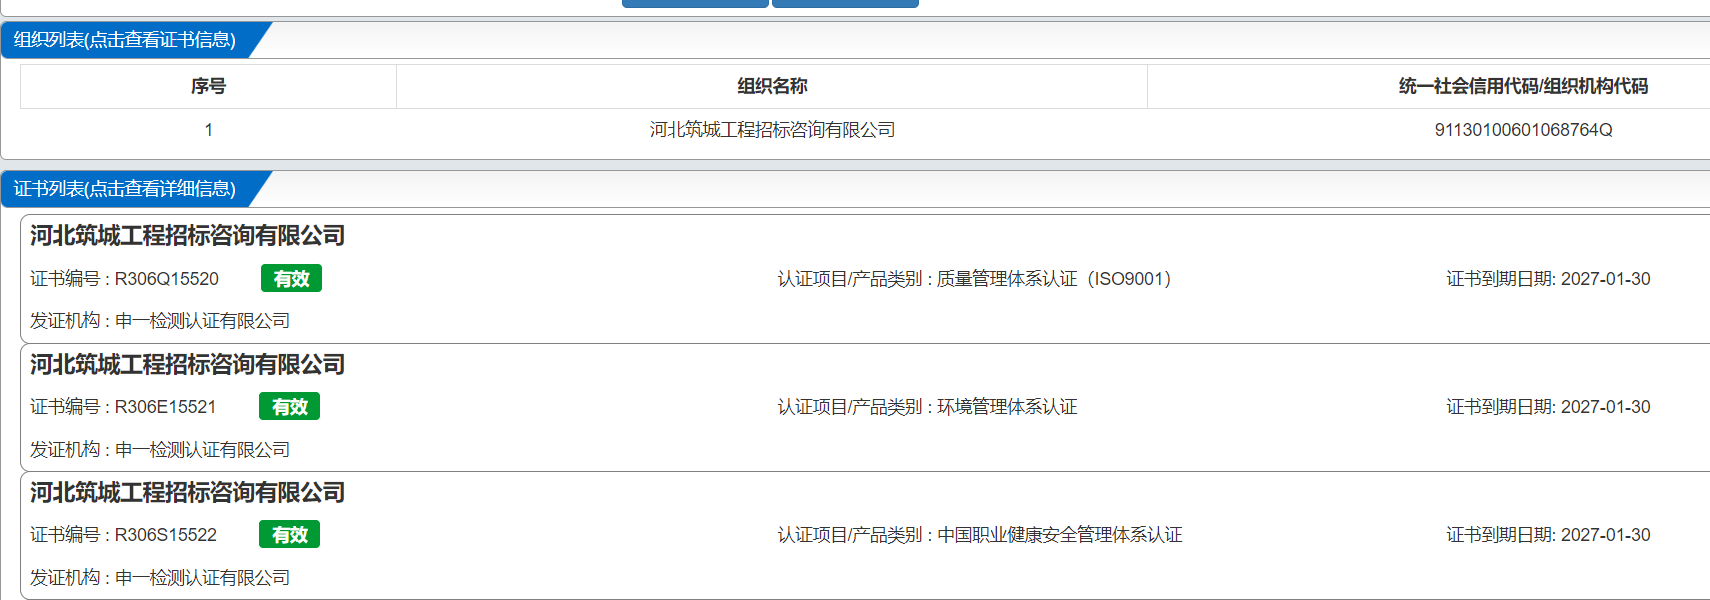Click the 序号 column header
The width and height of the screenshot is (1710, 600).
(208, 86)
